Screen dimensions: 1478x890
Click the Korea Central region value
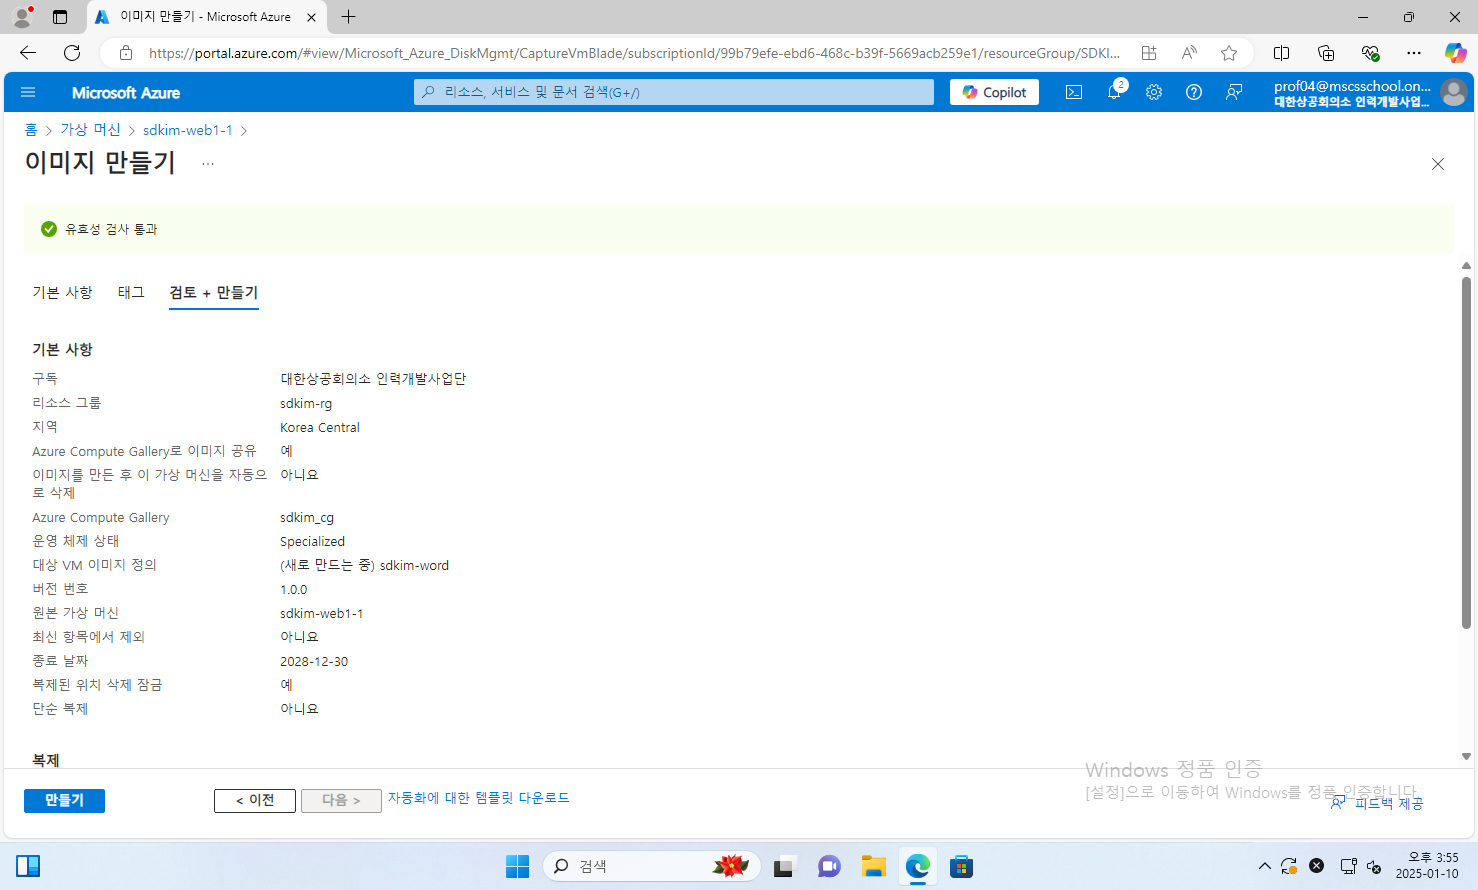coord(320,427)
